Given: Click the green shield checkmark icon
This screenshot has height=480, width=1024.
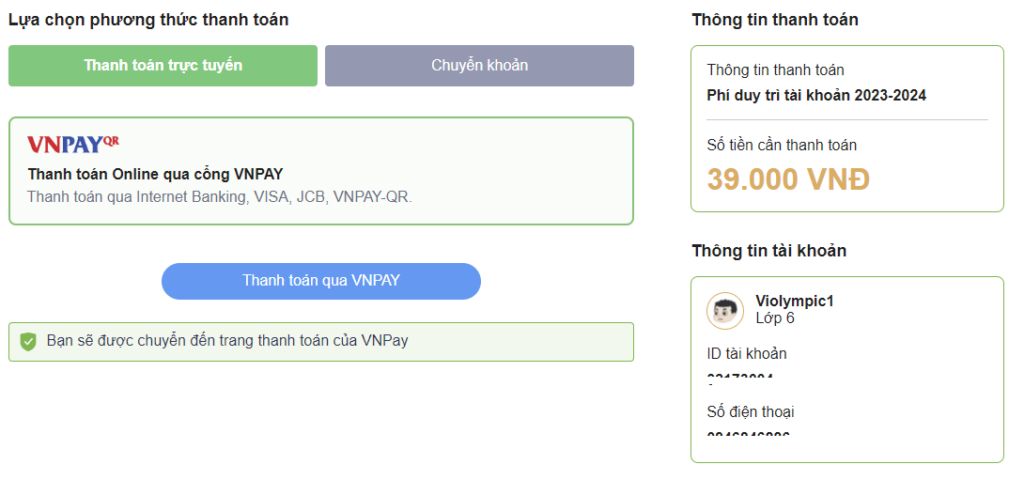Looking at the screenshot, I should (x=28, y=341).
